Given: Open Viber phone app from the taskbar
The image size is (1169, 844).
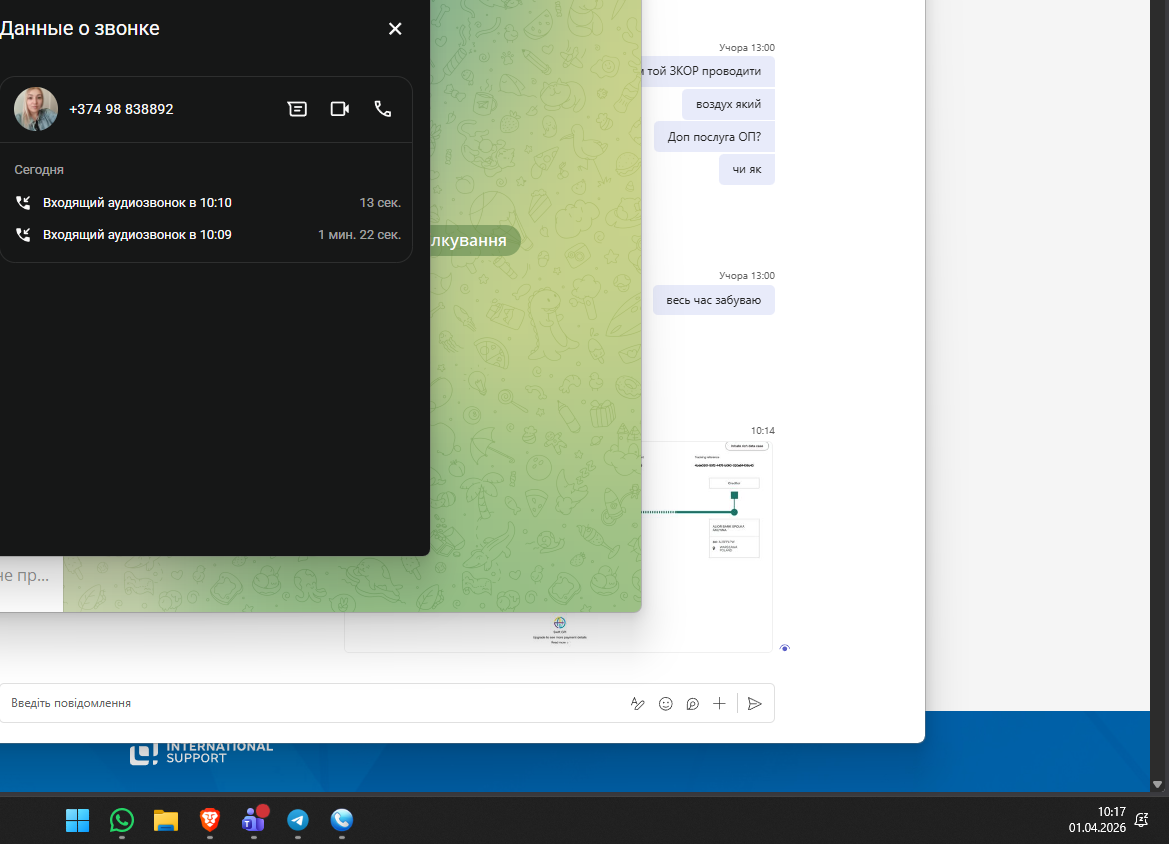Looking at the screenshot, I should tap(341, 820).
